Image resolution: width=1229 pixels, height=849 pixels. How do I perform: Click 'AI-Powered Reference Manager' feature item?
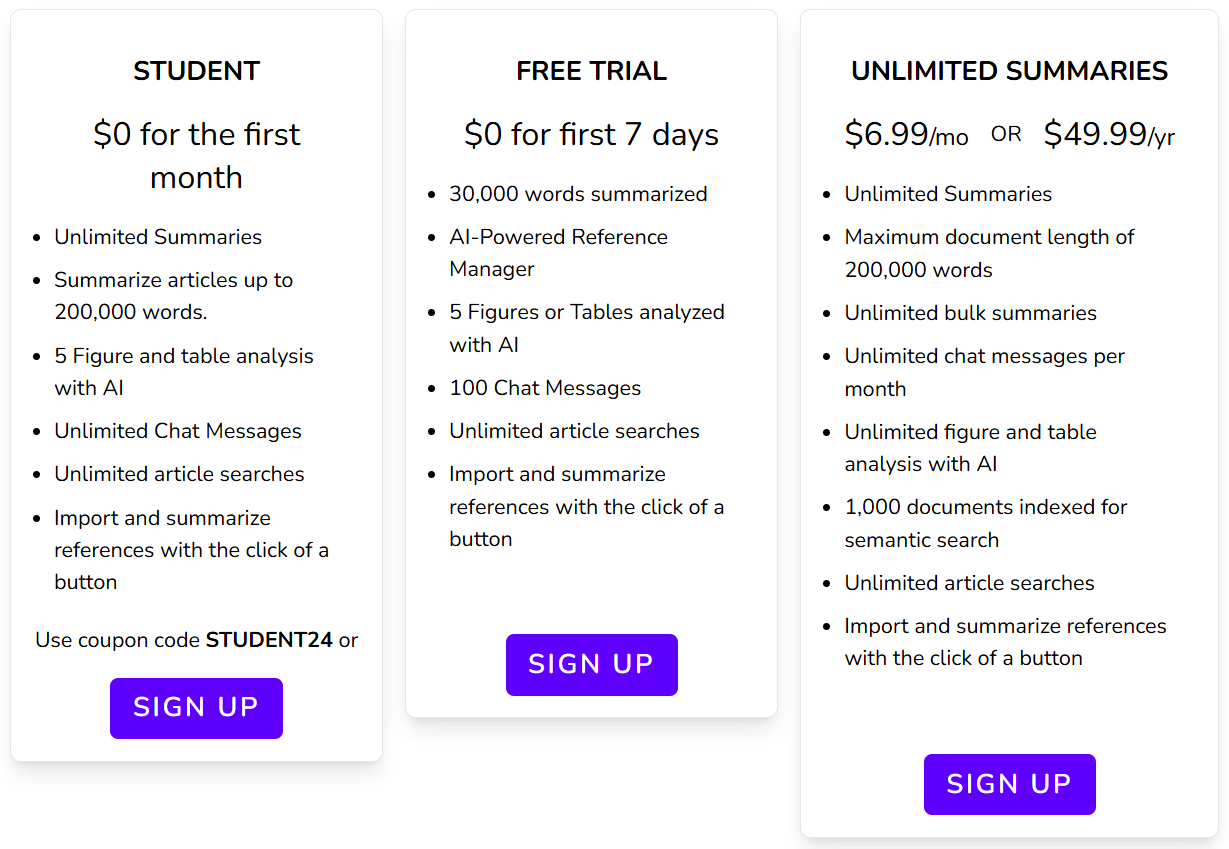[558, 253]
